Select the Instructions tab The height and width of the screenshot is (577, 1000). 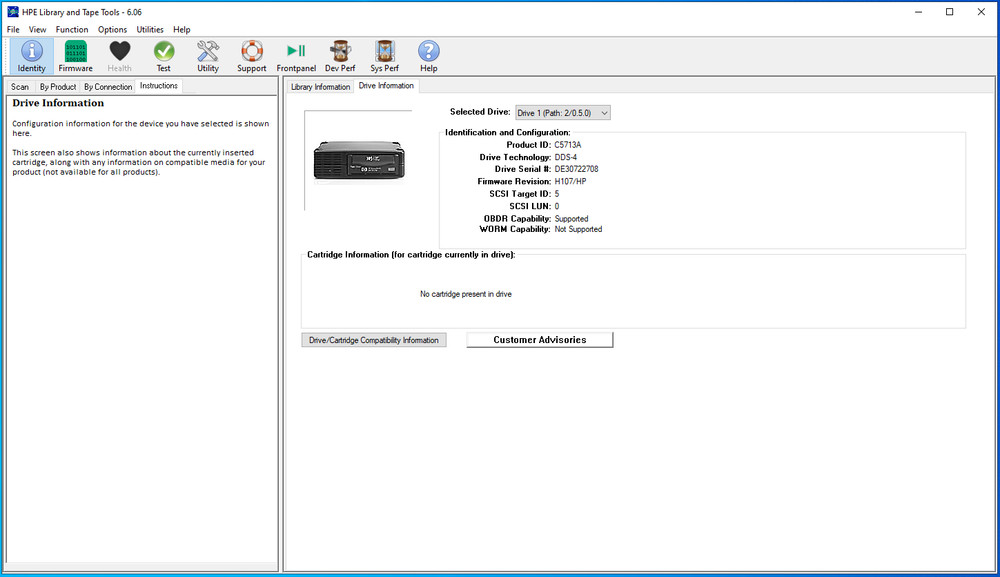point(159,86)
